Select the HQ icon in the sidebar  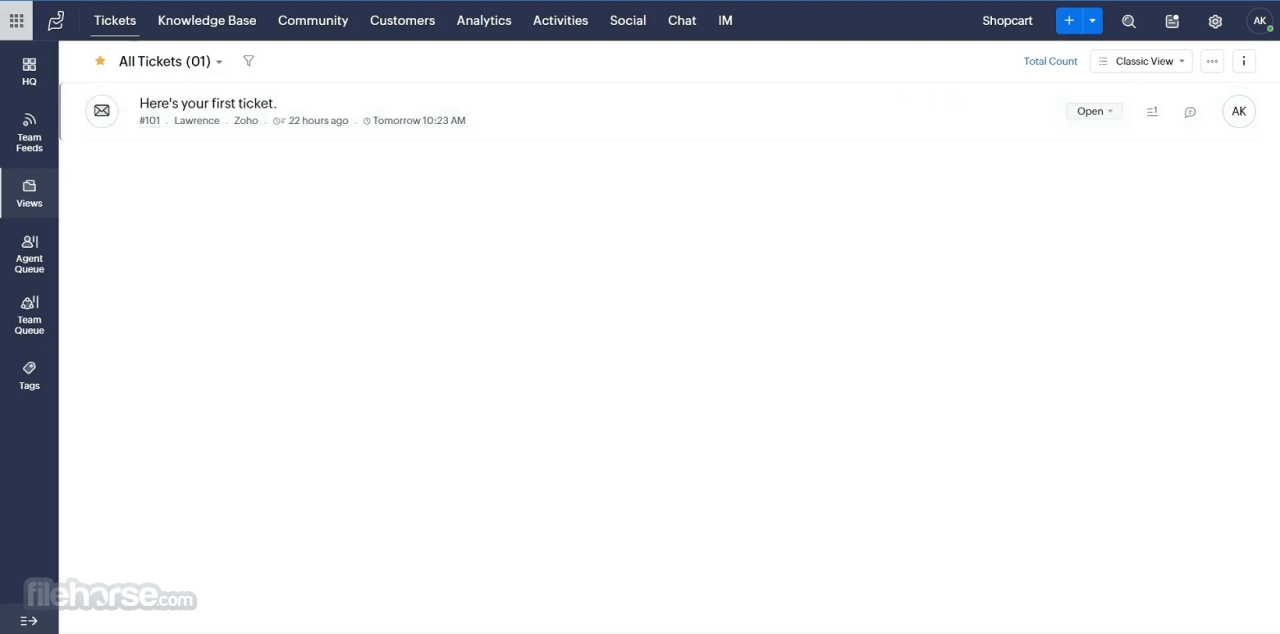pos(29,70)
